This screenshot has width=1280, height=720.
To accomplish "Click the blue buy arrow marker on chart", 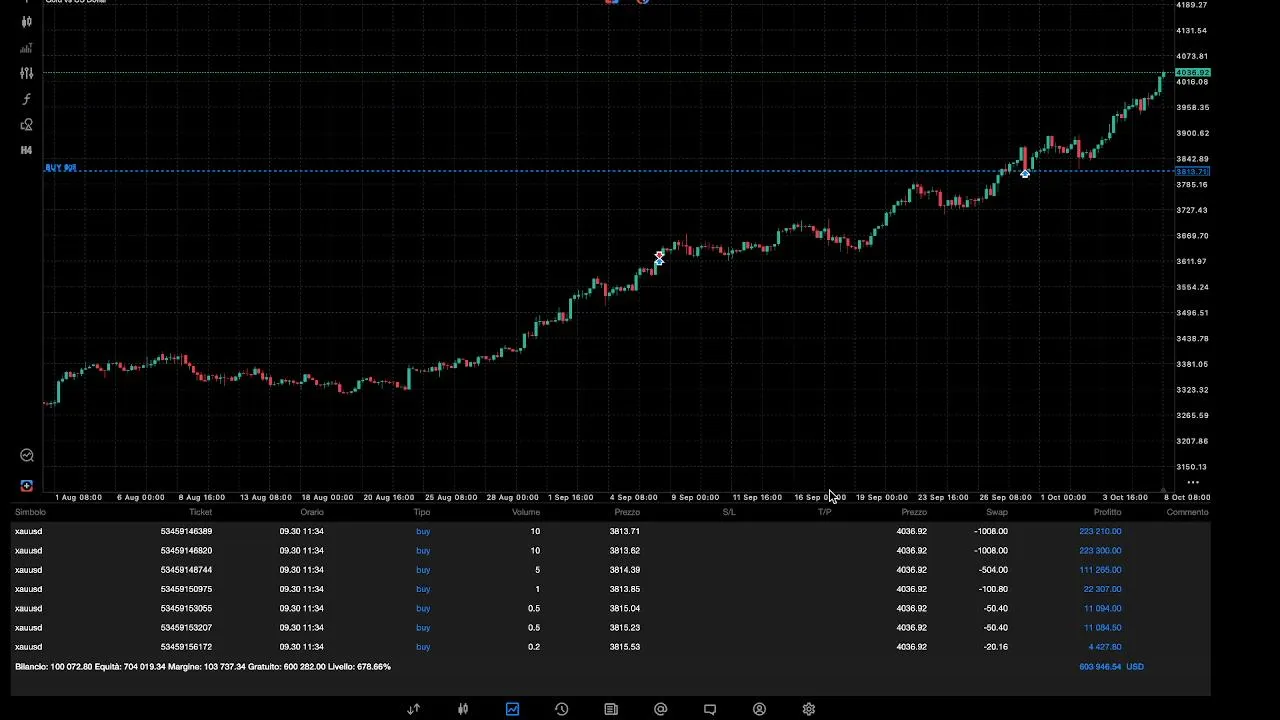I will click(1025, 174).
